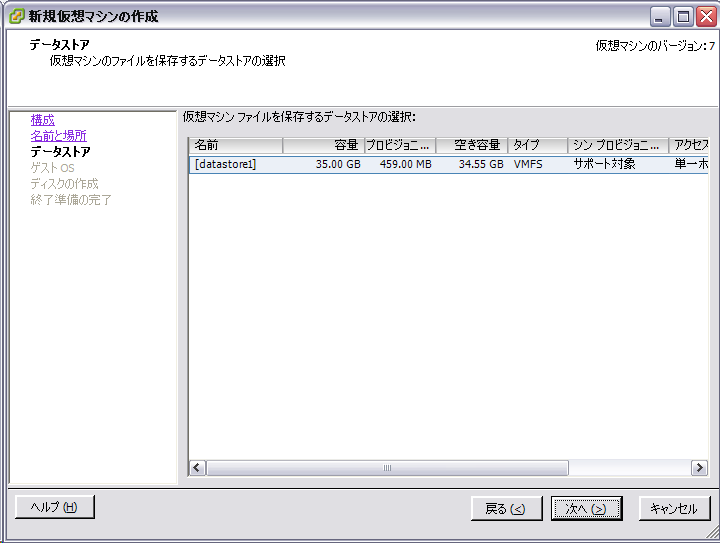Image resolution: width=720 pixels, height=543 pixels.
Task: Sort by 空き容量 column header
Action: point(472,145)
